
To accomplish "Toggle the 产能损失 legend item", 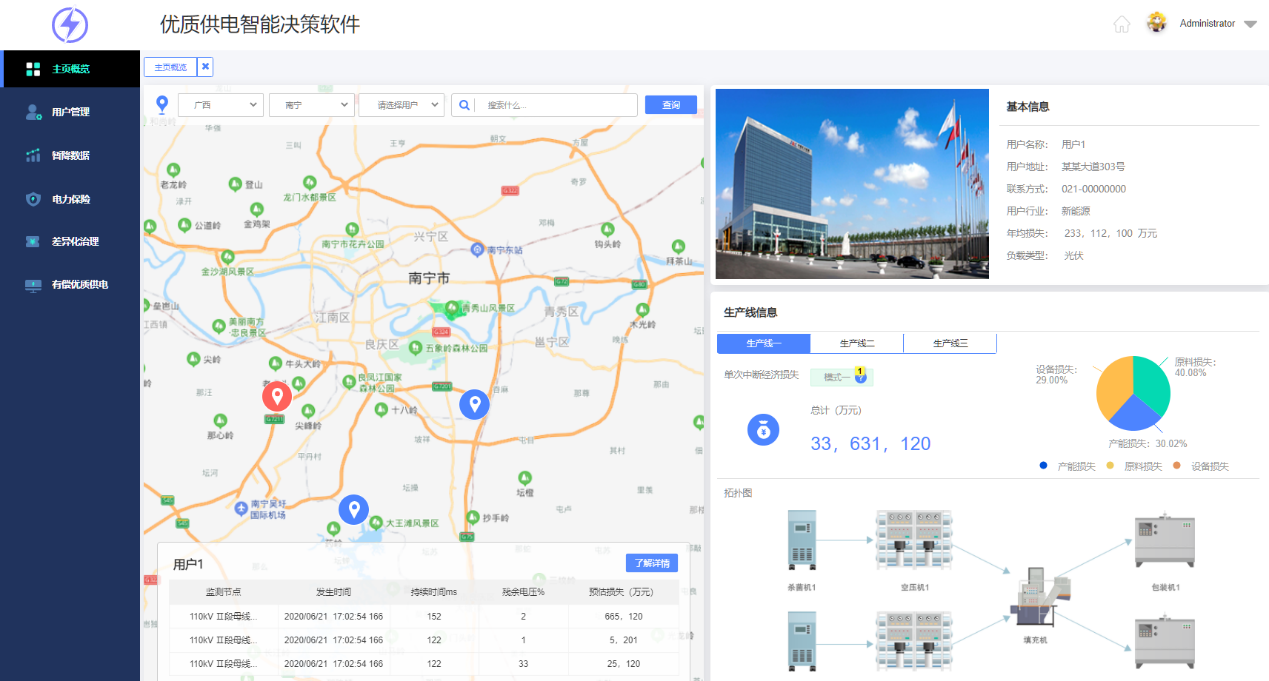I will [x=1069, y=466].
